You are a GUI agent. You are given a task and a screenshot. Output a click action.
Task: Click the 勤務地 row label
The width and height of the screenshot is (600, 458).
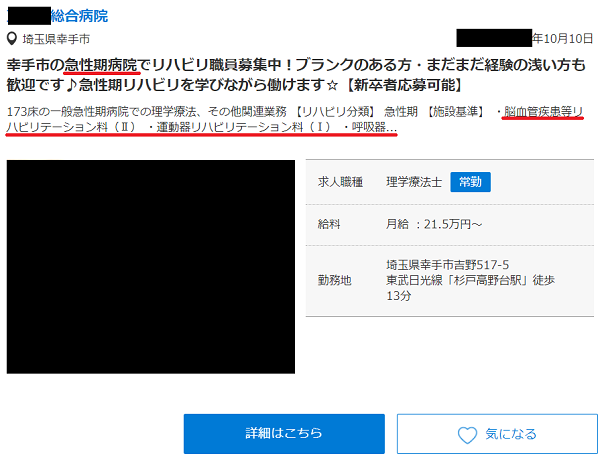coord(334,280)
